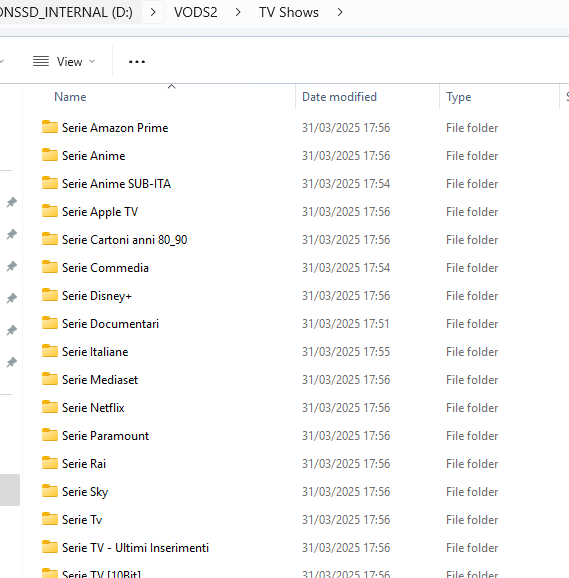Select the Serie Paramount folder name

(105, 436)
